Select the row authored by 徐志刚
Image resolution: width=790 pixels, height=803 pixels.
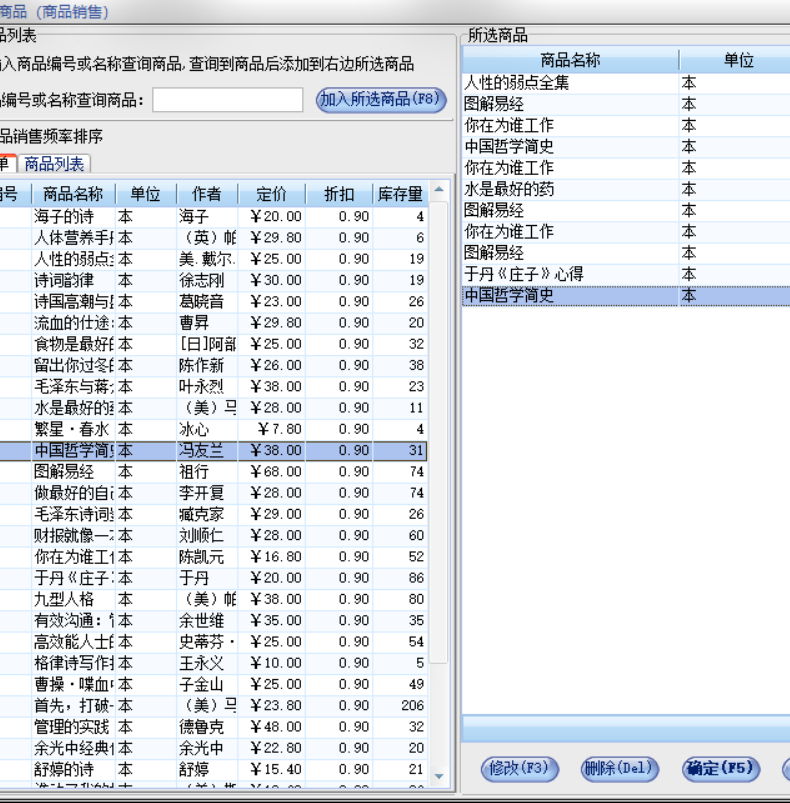tap(213, 280)
